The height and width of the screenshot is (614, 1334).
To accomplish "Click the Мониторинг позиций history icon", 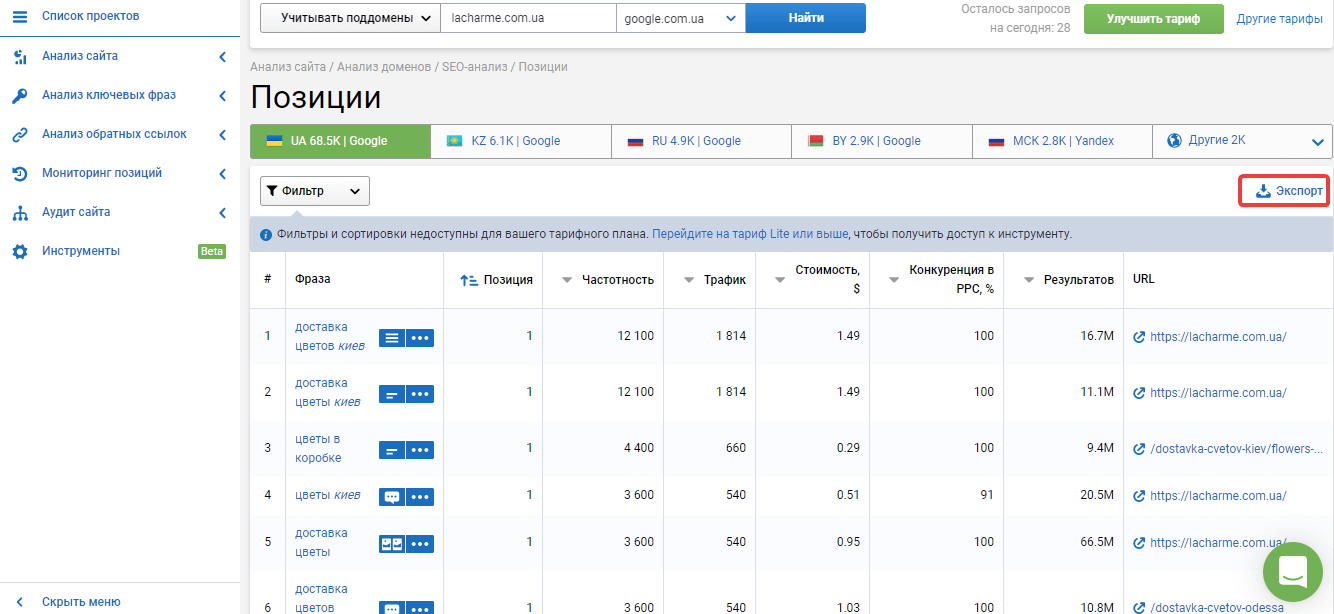I will point(20,174).
